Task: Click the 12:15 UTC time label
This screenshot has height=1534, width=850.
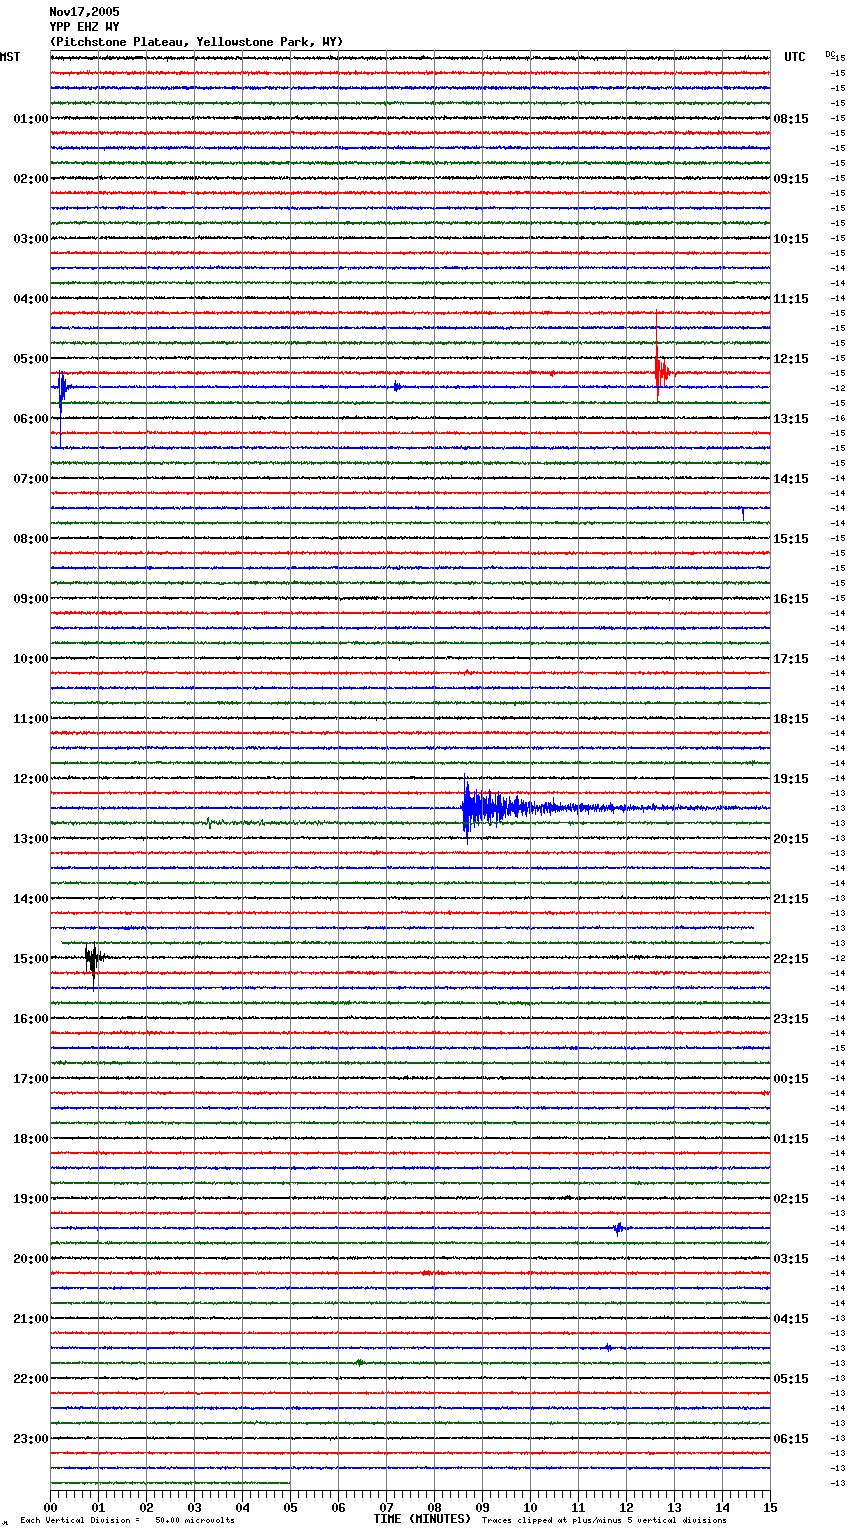Action: [791, 359]
